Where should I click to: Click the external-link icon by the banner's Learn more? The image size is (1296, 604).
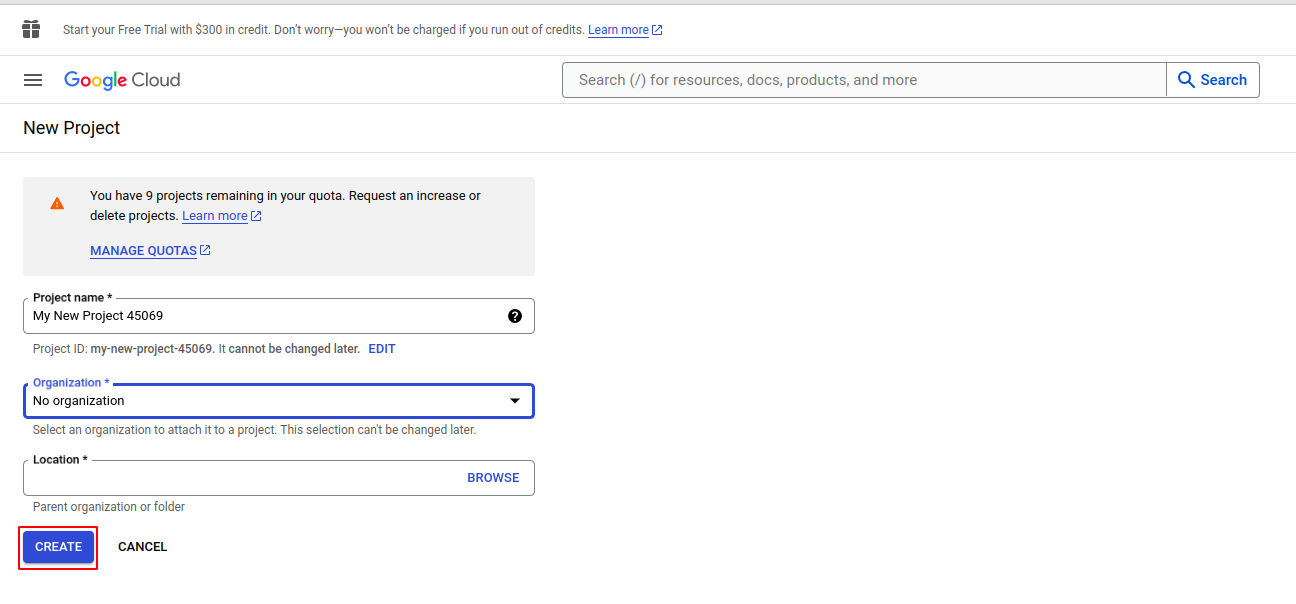[x=657, y=30]
